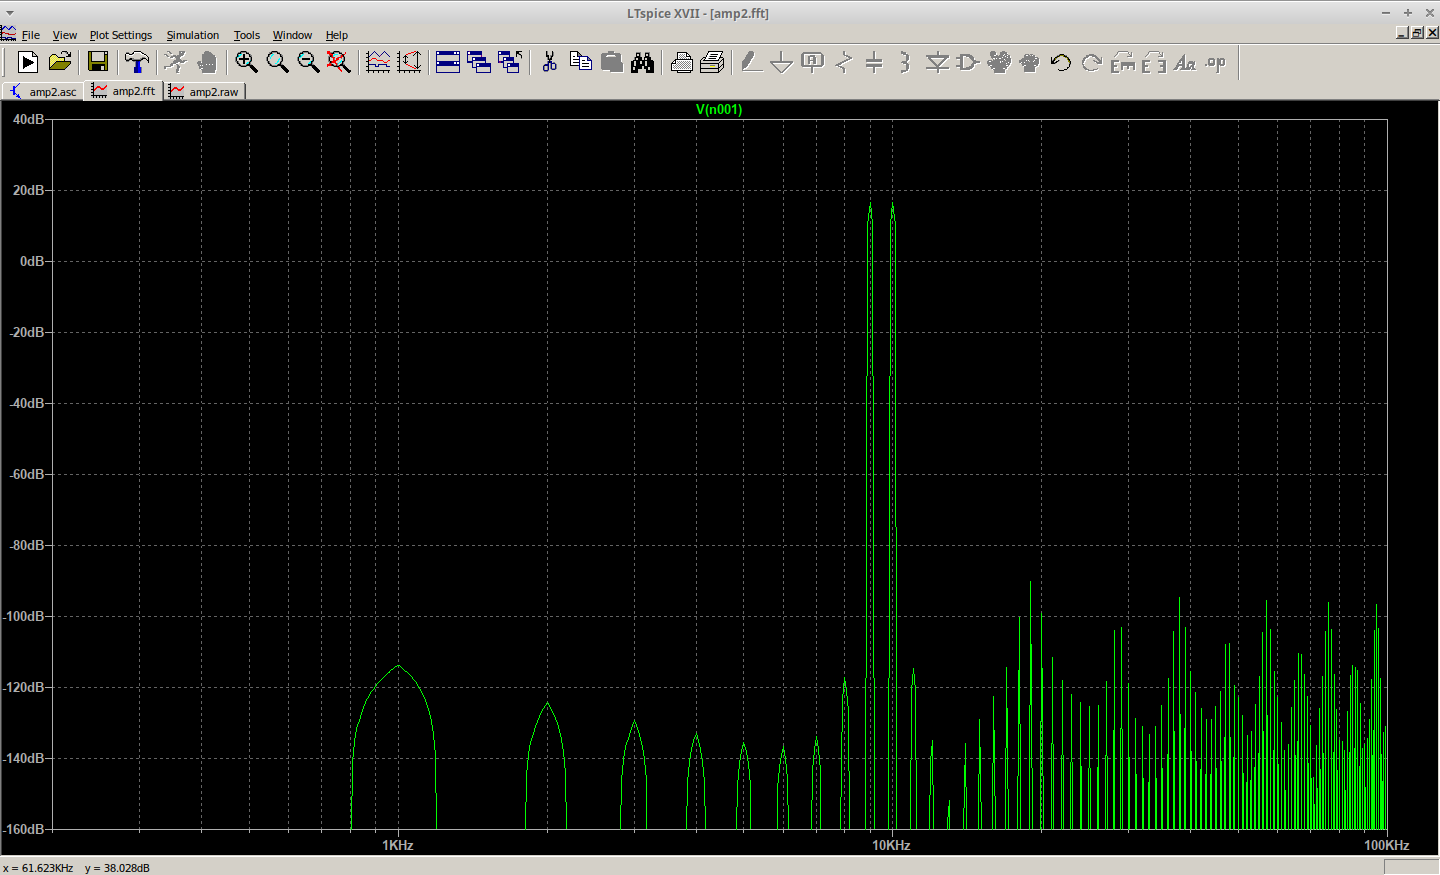Screen dimensions: 1440x875
Task: Click the Mirror component icon
Action: tap(1154, 62)
